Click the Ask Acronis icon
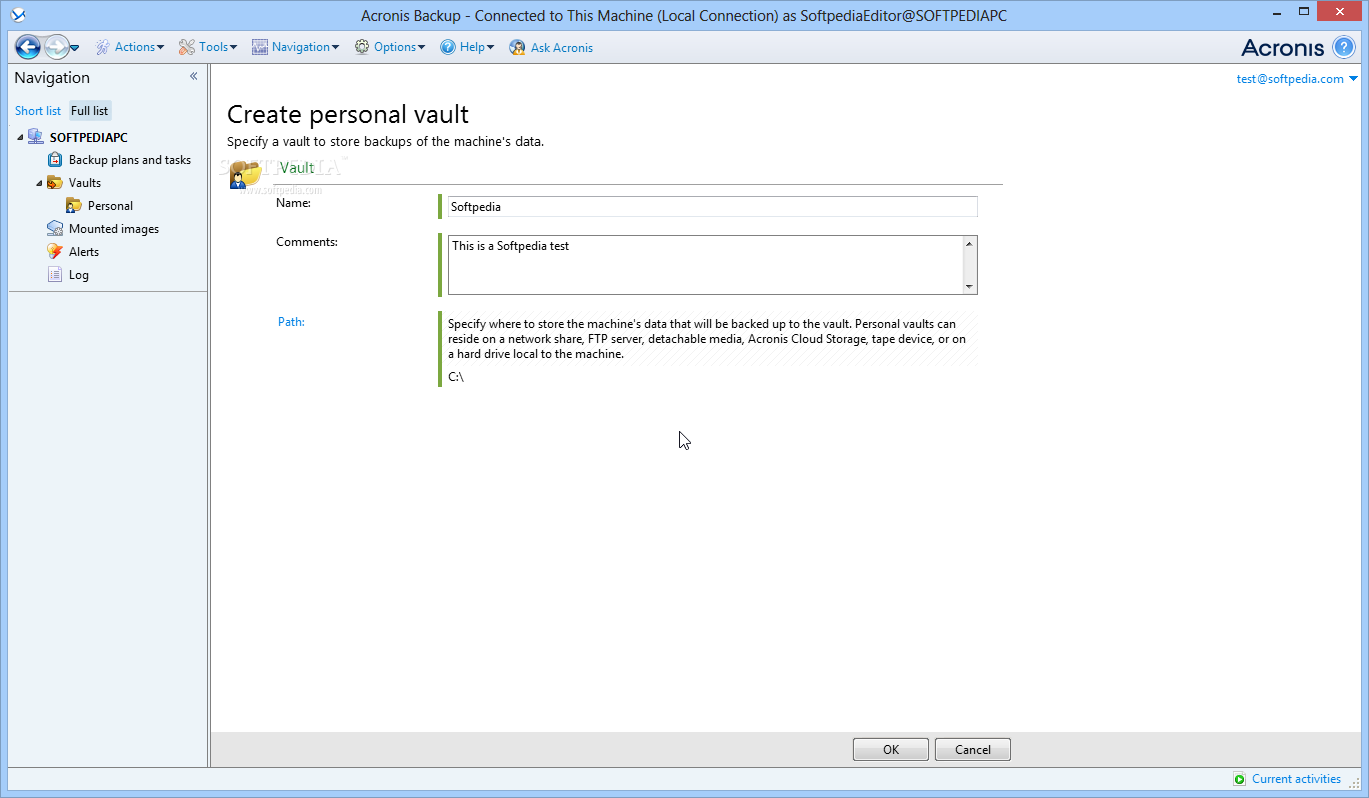 tap(517, 47)
